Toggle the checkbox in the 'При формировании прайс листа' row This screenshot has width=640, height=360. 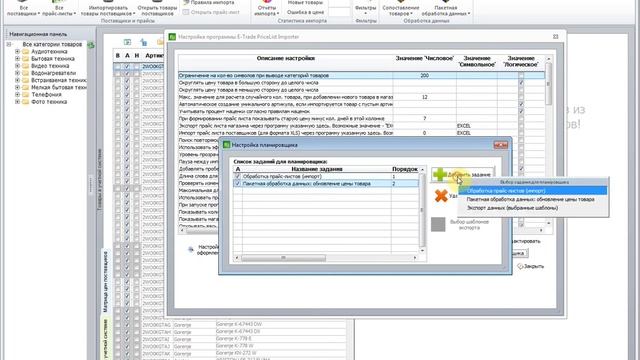point(521,118)
